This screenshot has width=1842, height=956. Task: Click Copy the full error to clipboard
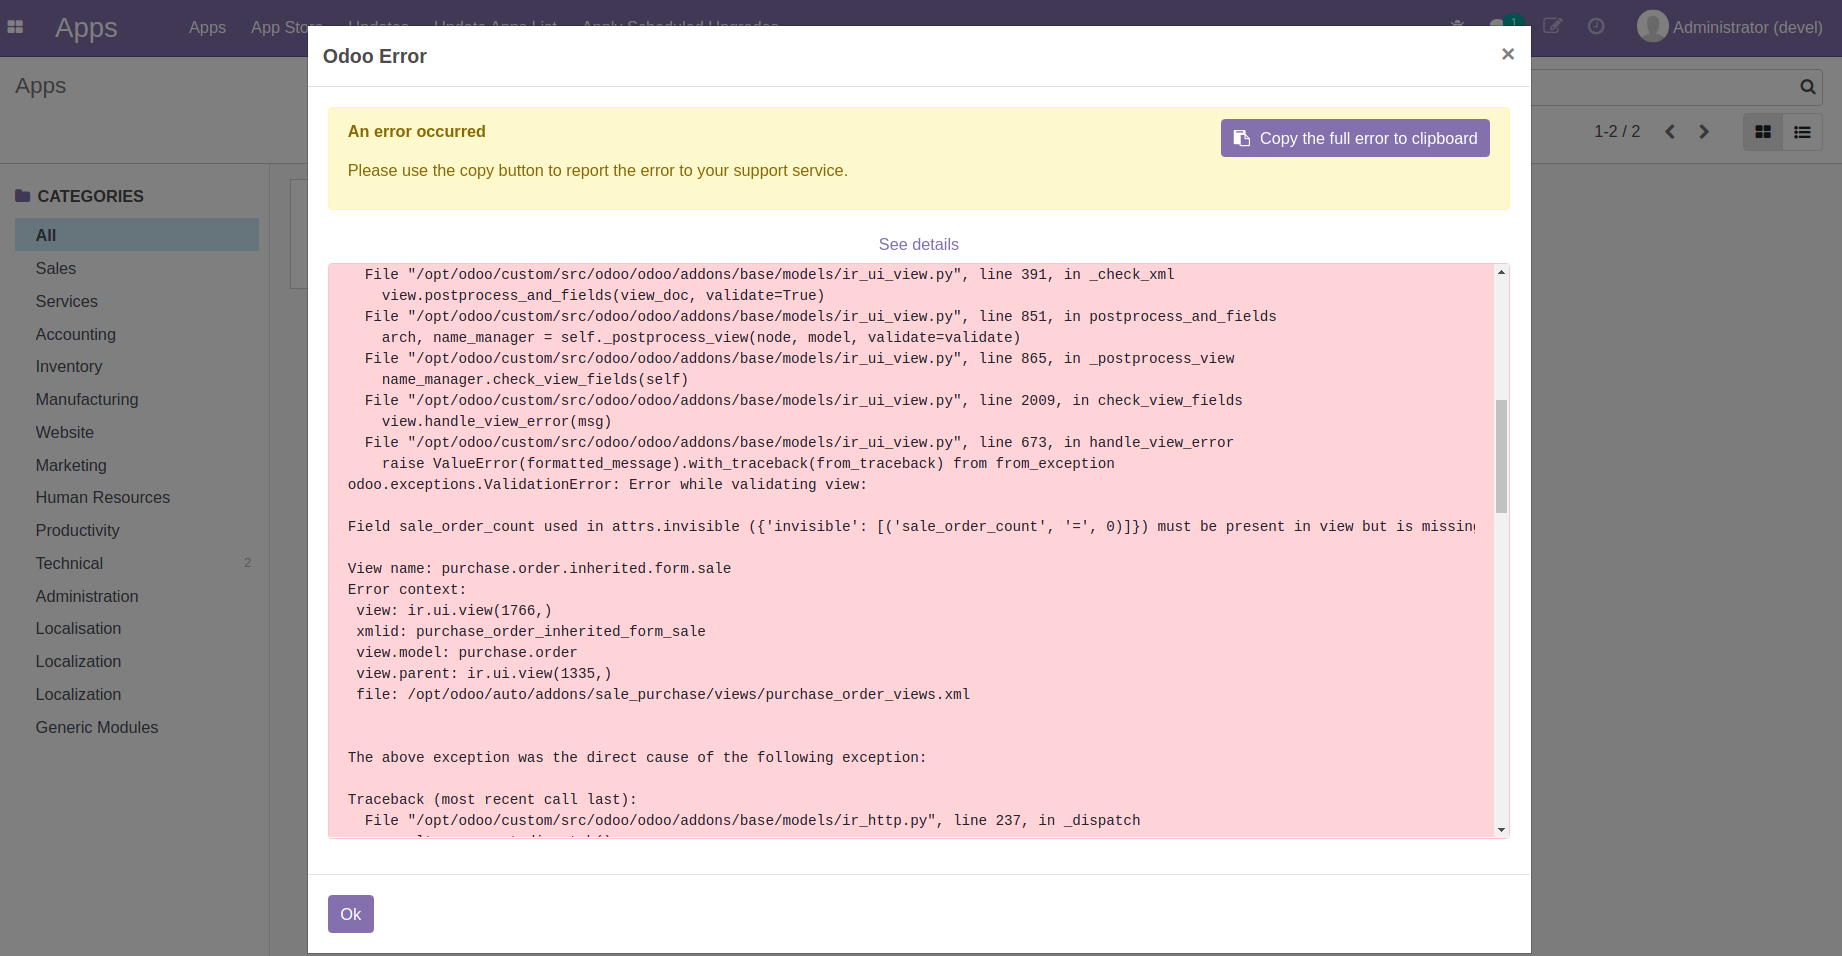[x=1355, y=138]
